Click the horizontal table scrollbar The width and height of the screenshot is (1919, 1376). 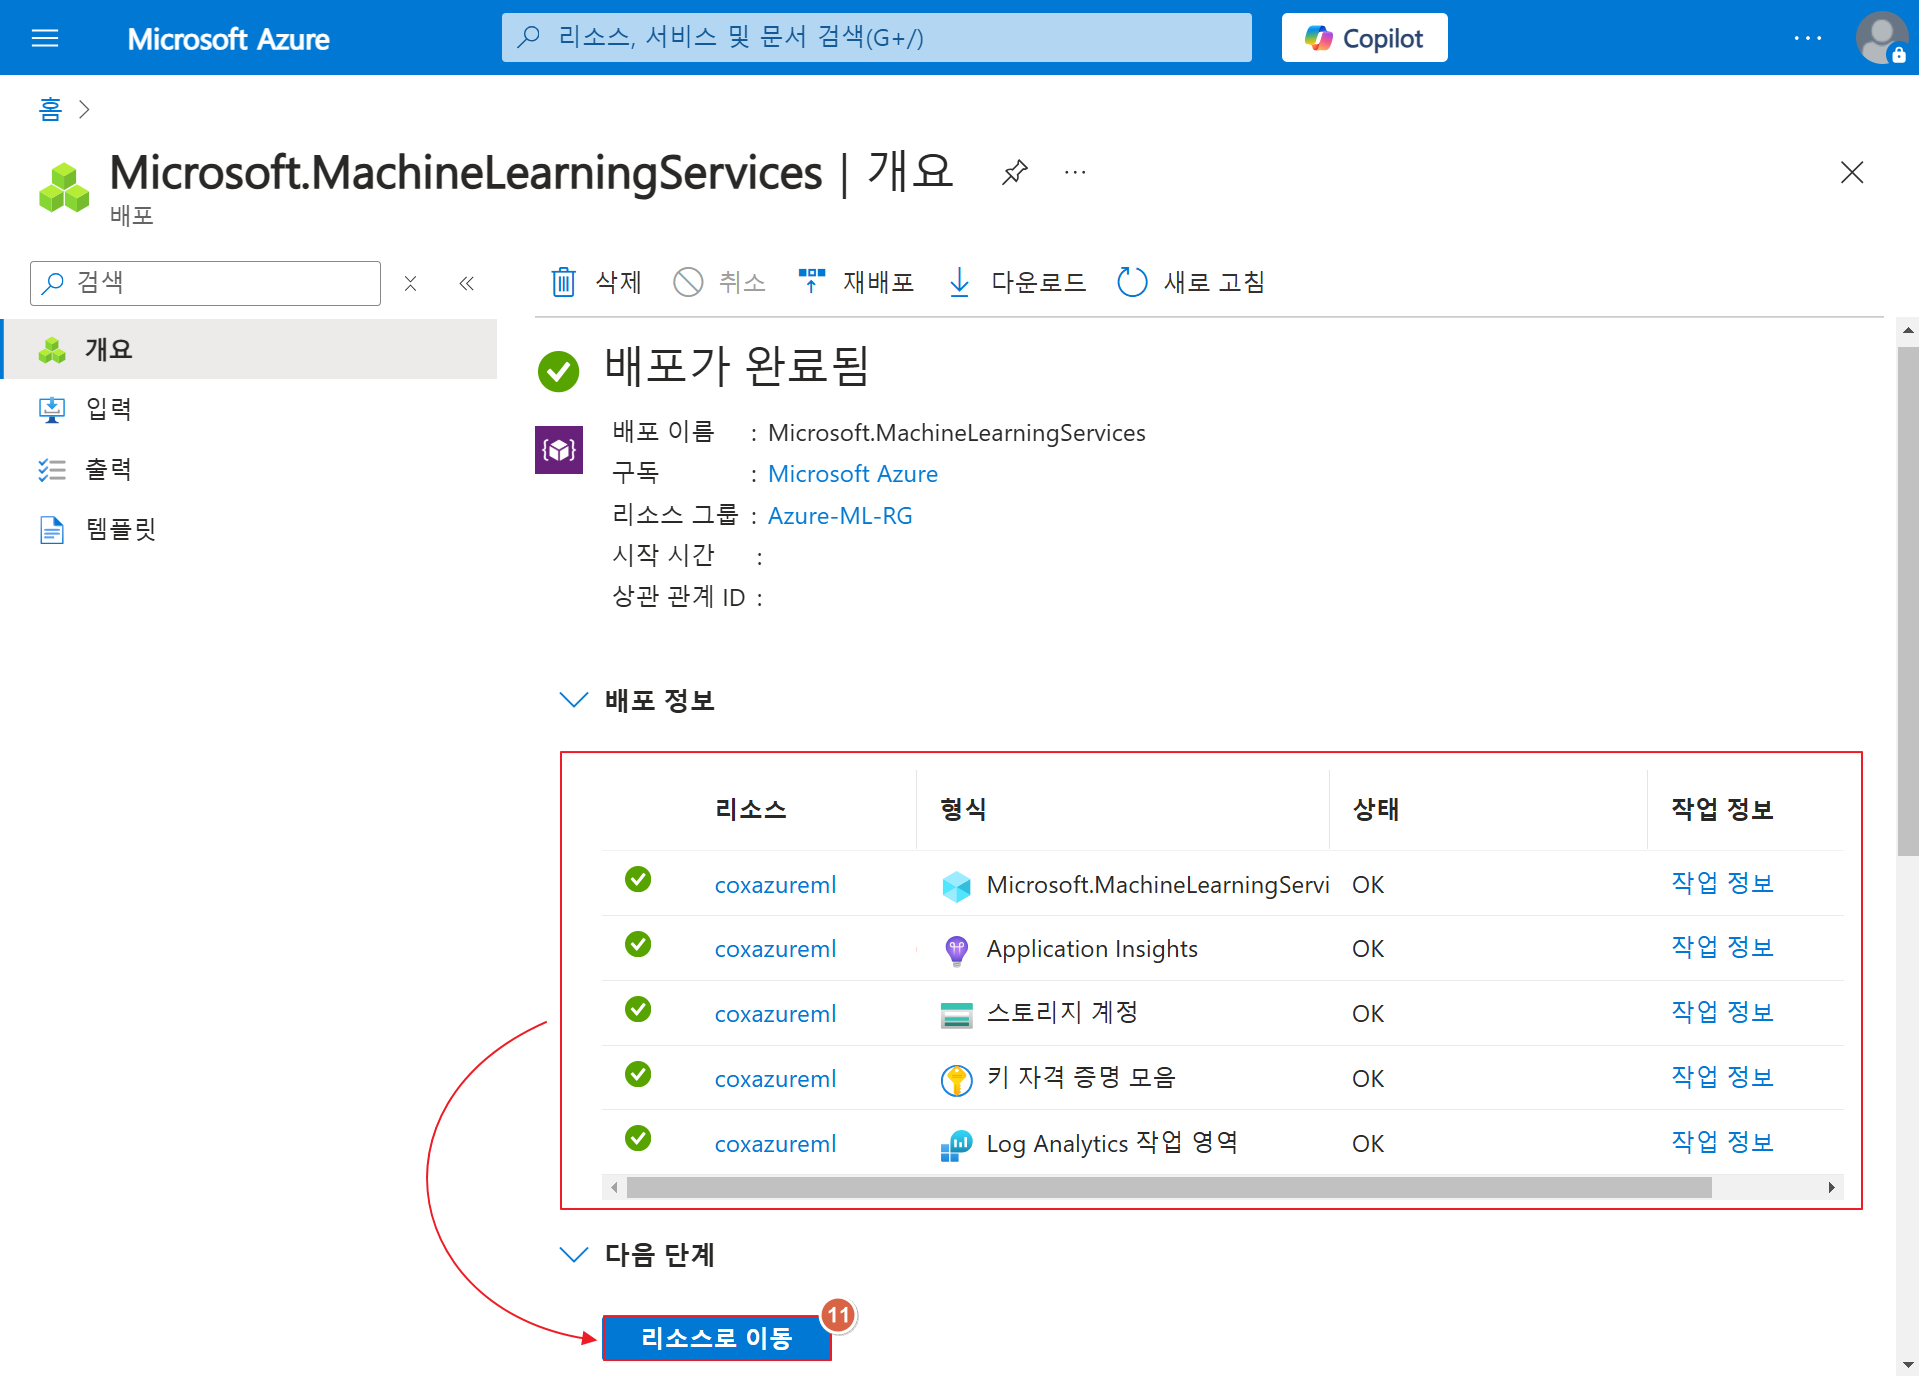(x=1168, y=1187)
